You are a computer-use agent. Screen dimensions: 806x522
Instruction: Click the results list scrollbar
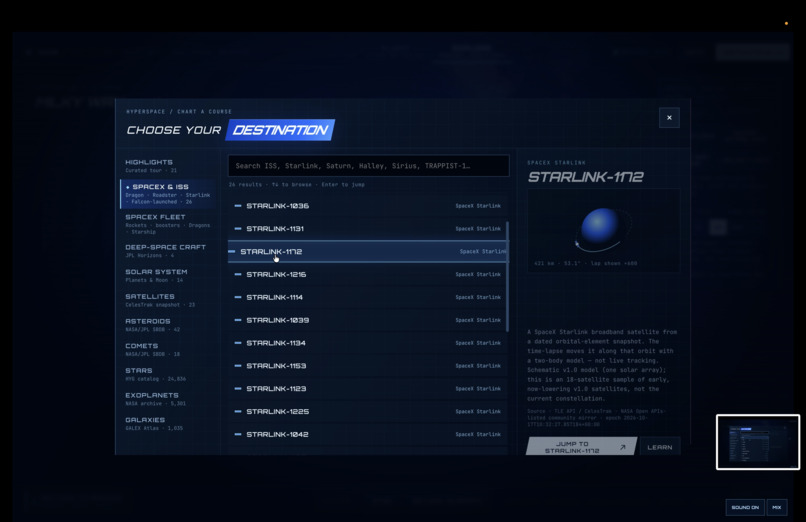(x=508, y=276)
